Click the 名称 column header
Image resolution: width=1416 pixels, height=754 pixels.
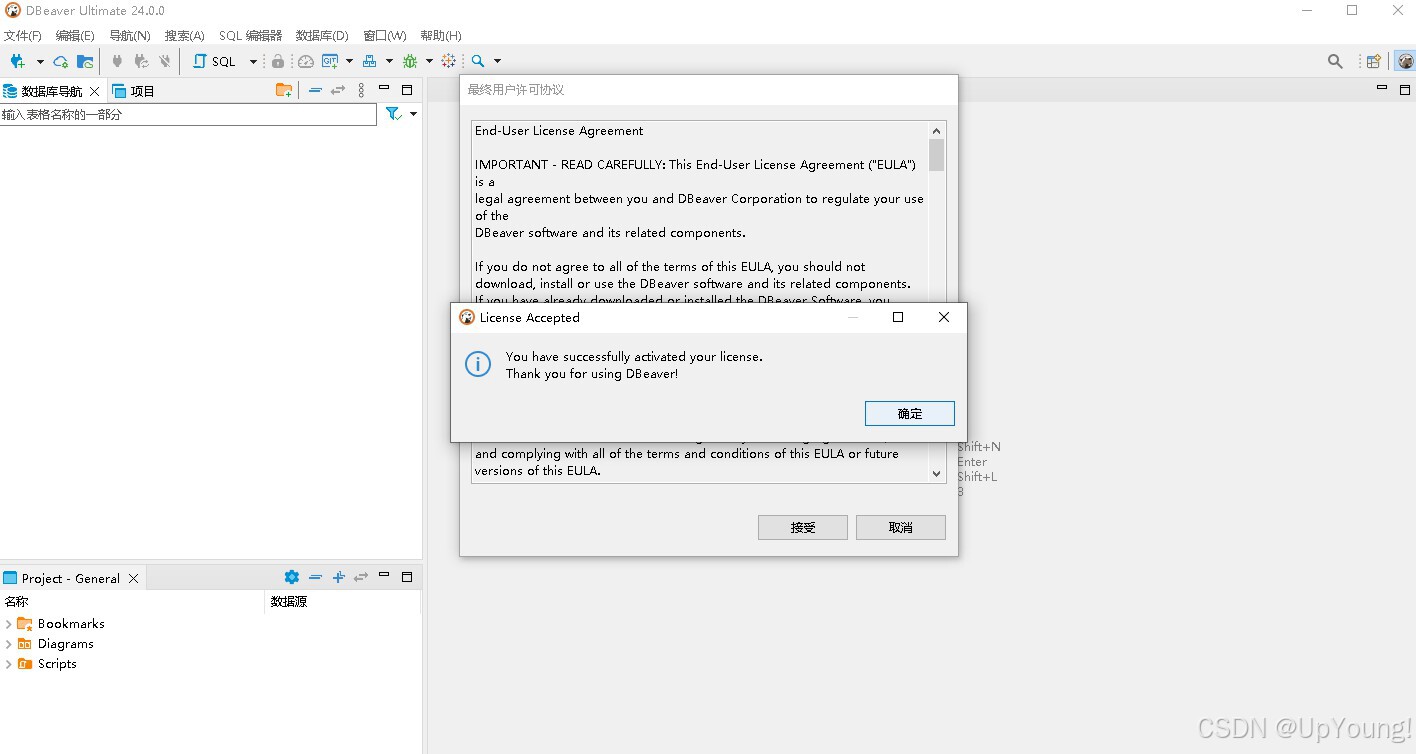click(x=132, y=602)
